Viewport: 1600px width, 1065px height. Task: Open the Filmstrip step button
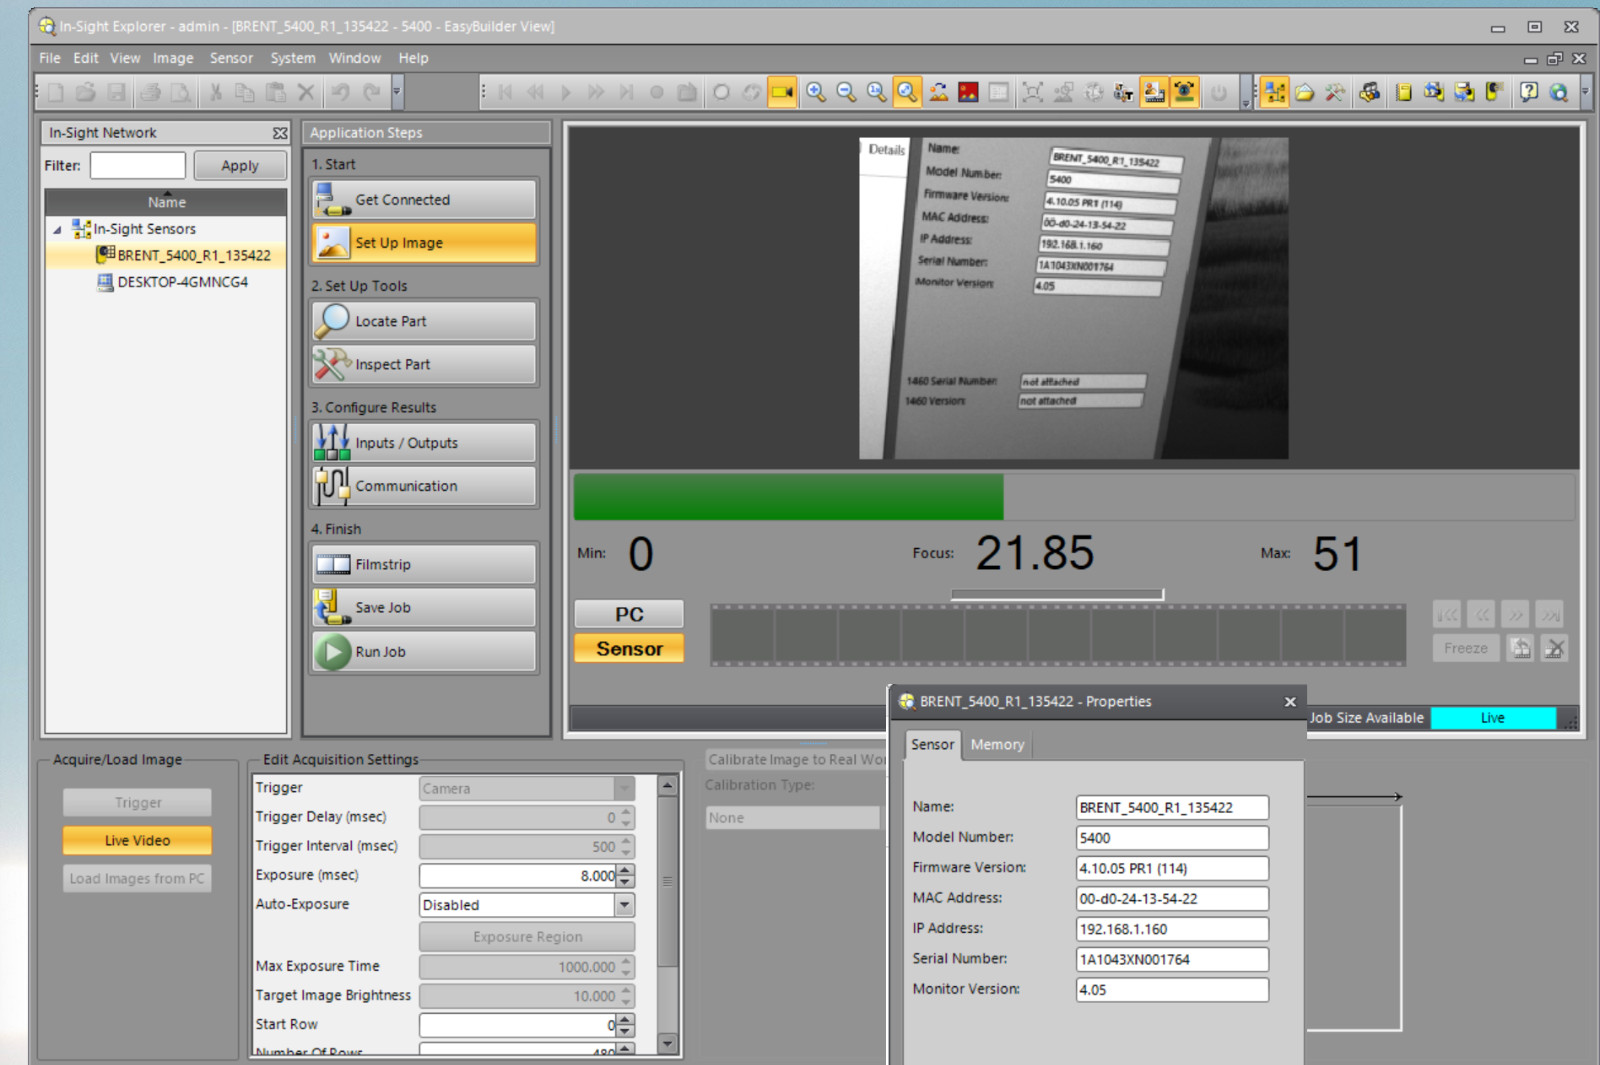coord(424,565)
